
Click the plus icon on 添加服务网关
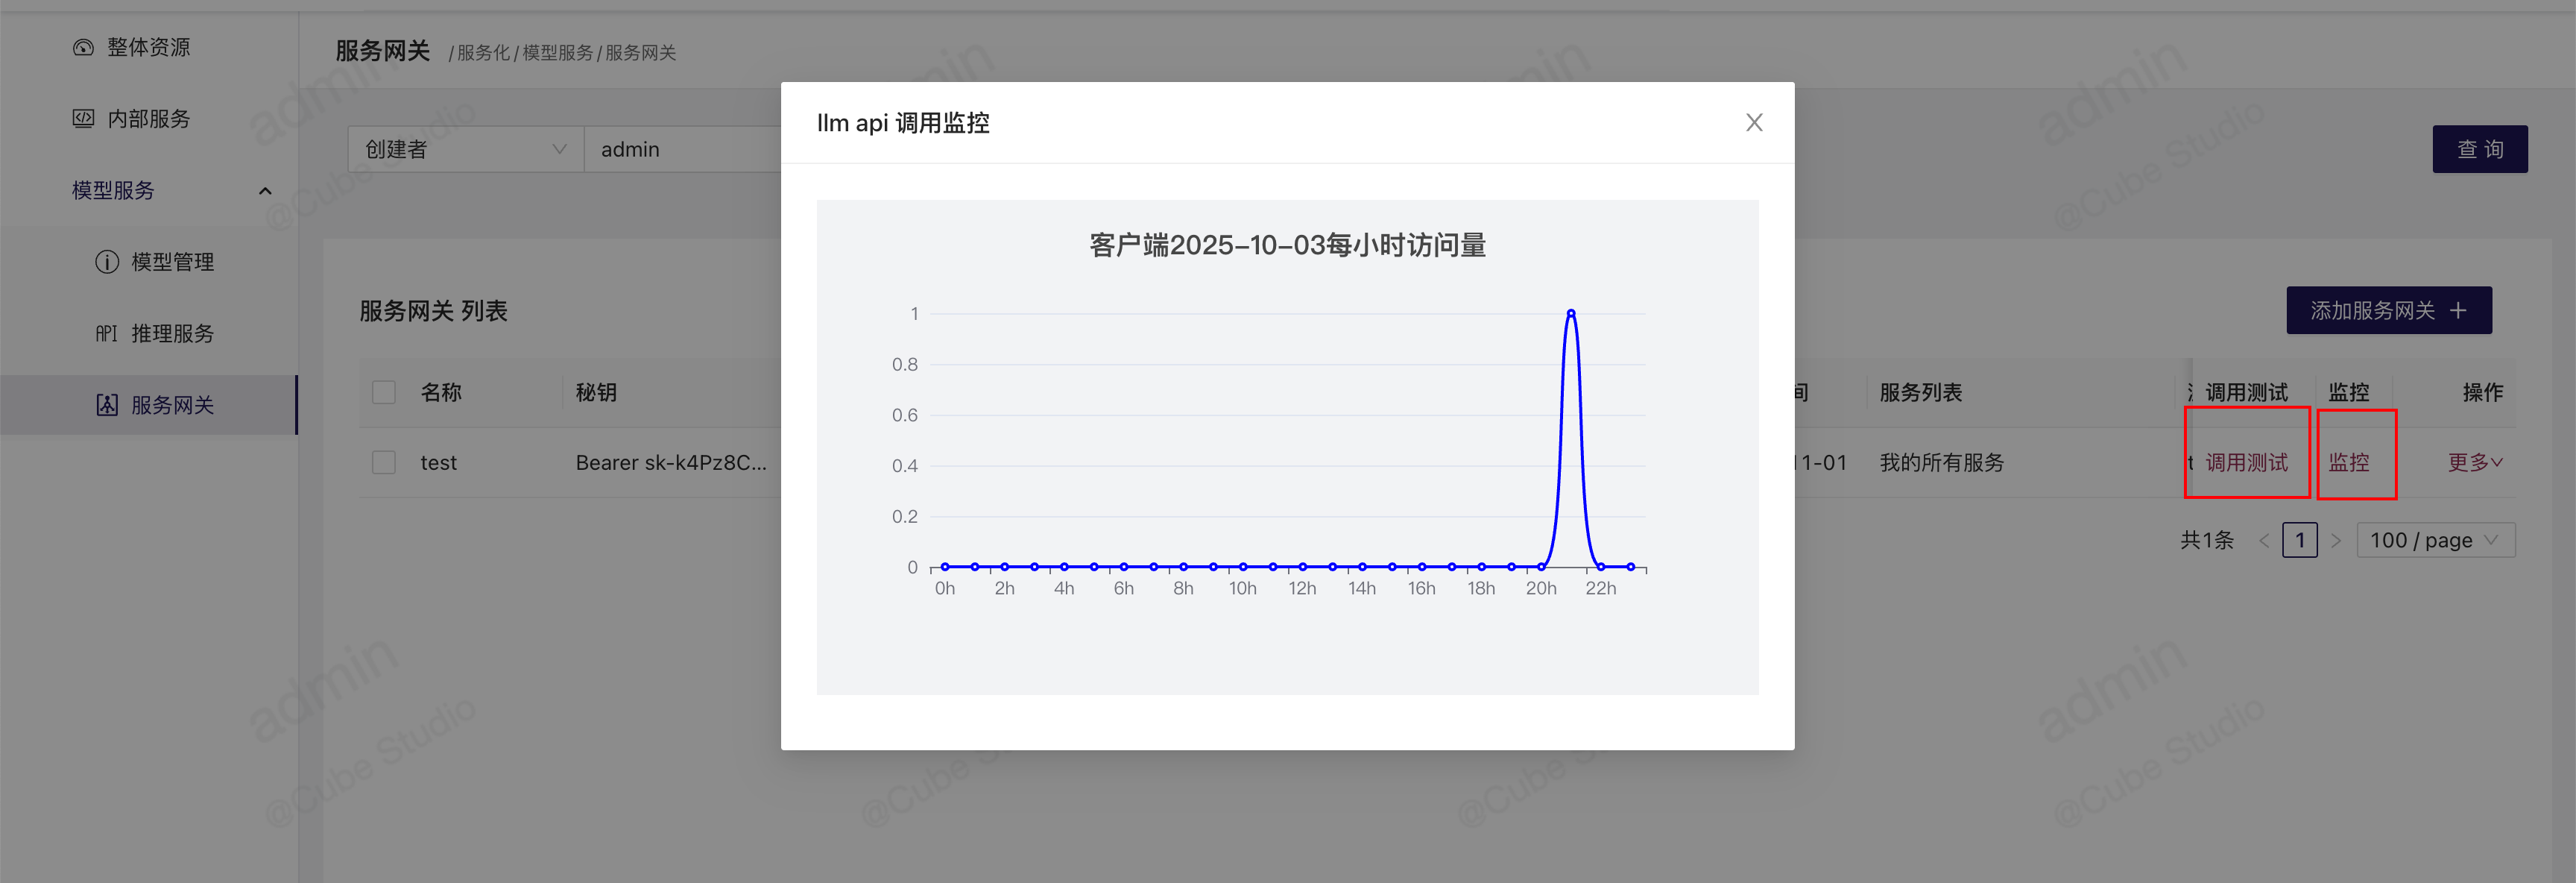click(2458, 311)
